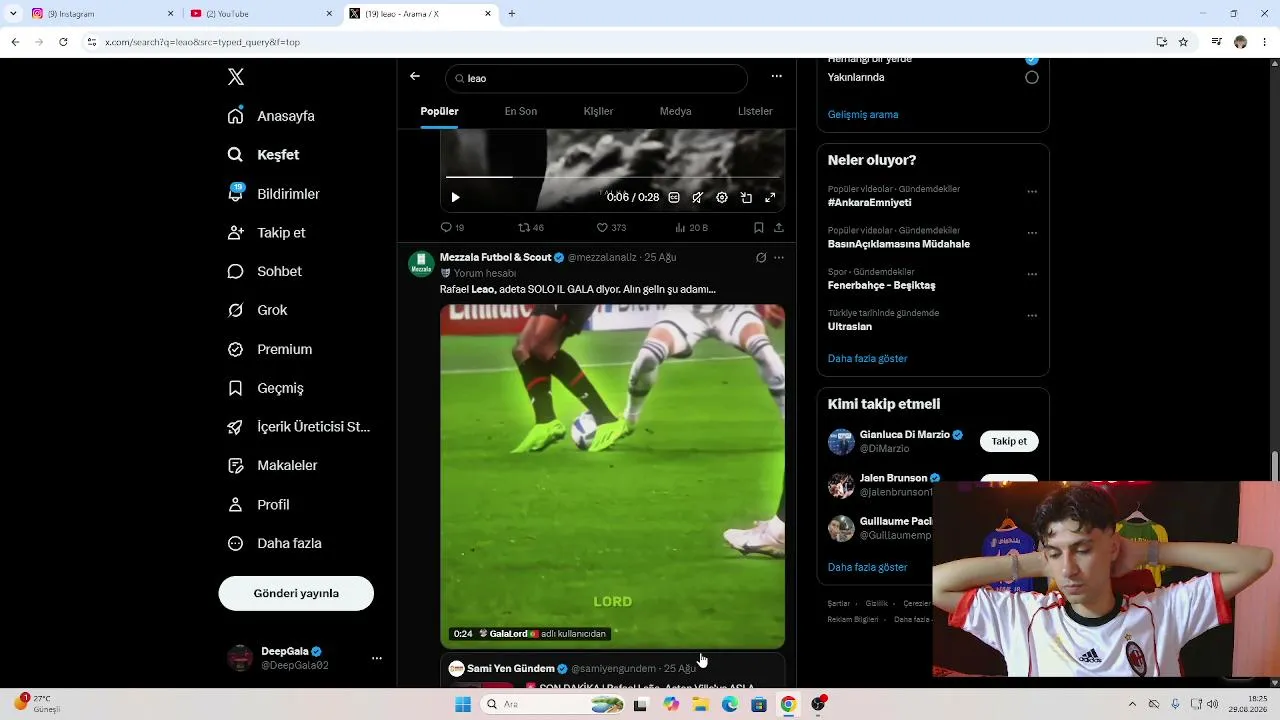Click the X logo in the sidebar
Image resolution: width=1280 pixels, height=720 pixels.
tap(236, 77)
